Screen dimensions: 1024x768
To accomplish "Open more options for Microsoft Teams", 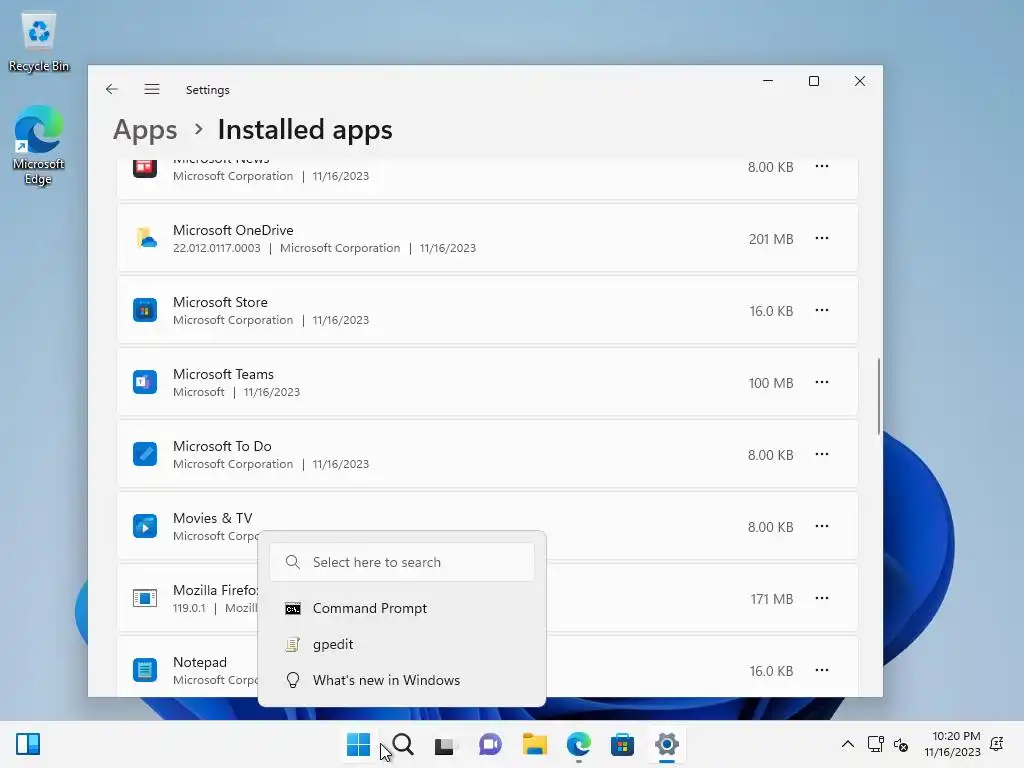I will tap(822, 382).
